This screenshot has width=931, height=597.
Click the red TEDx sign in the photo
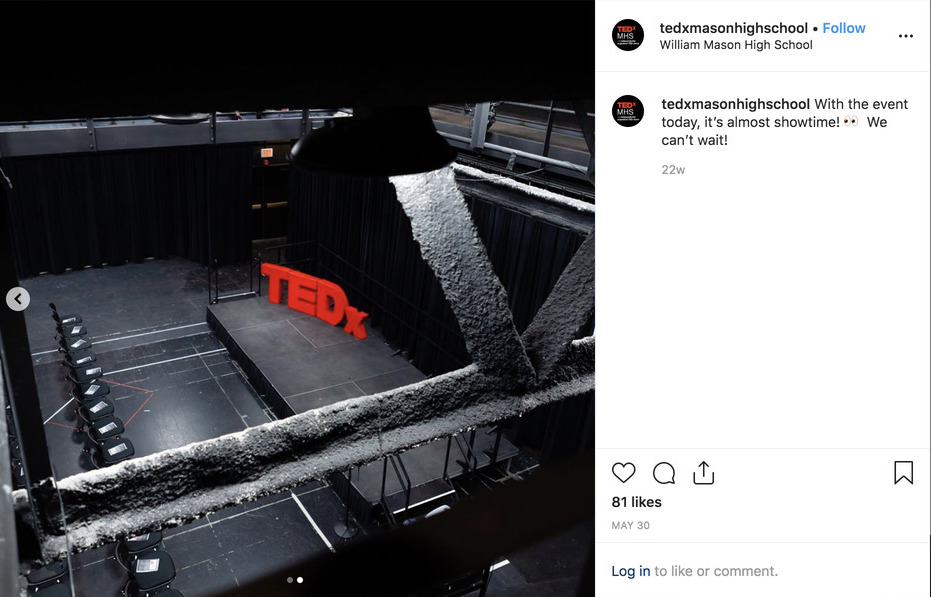click(314, 301)
